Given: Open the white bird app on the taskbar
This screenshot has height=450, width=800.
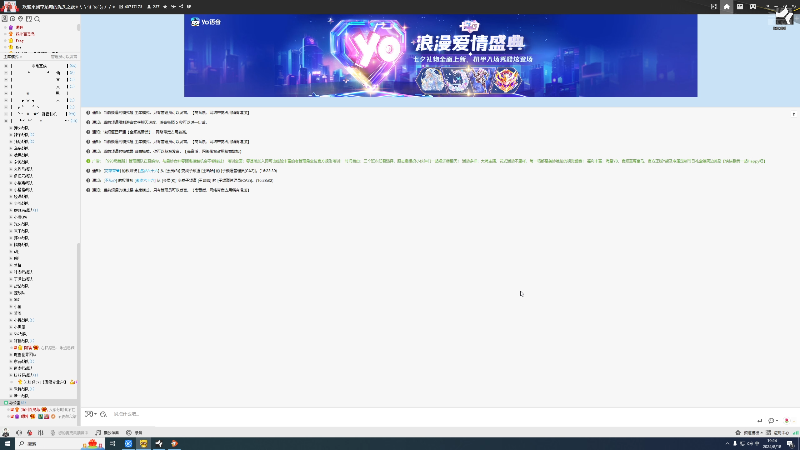Looking at the screenshot, I should 159,444.
